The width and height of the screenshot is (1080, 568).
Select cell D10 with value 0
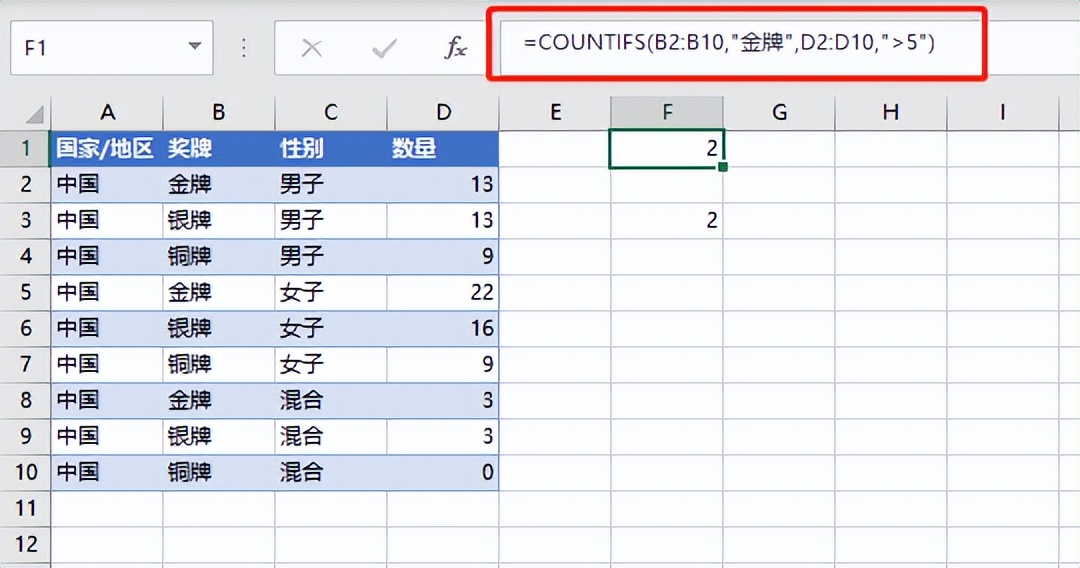(443, 472)
